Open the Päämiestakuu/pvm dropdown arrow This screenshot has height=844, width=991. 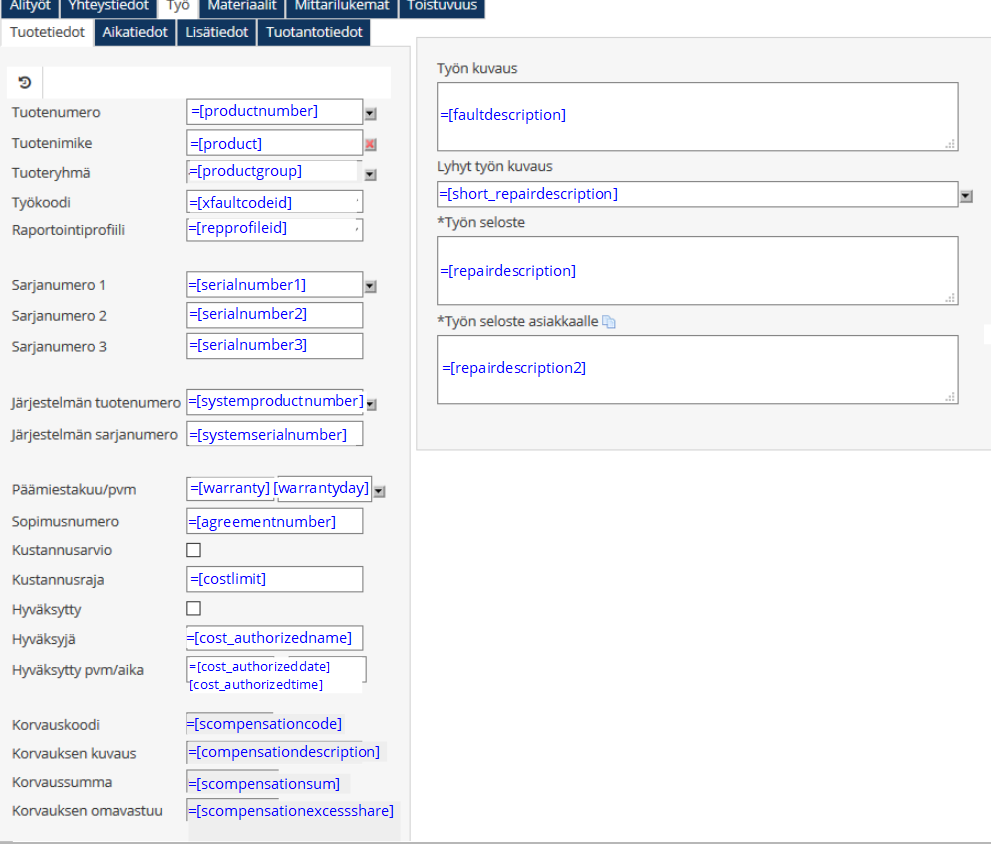click(379, 491)
